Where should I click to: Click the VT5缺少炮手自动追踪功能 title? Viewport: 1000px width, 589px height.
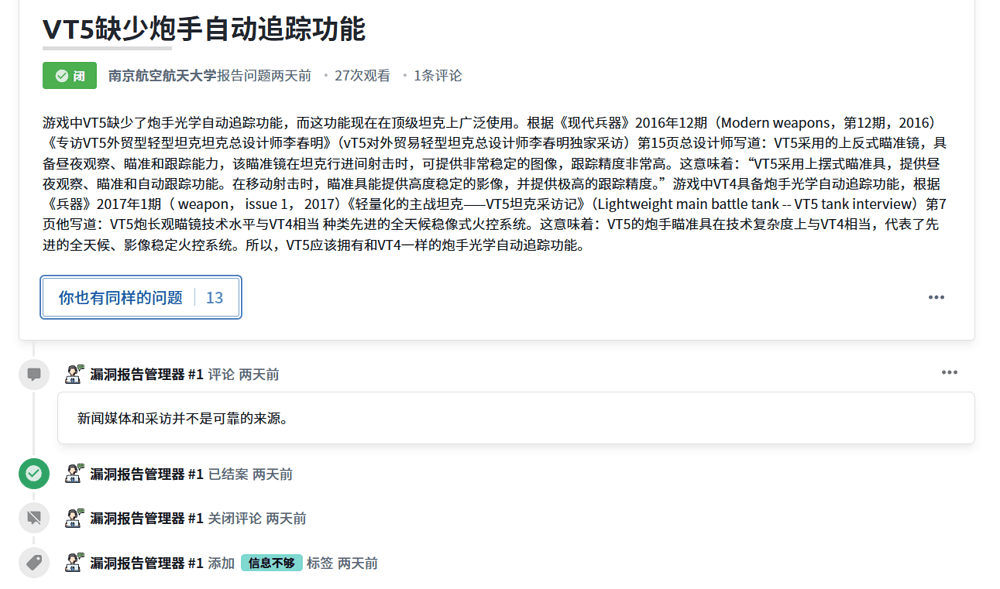(204, 29)
